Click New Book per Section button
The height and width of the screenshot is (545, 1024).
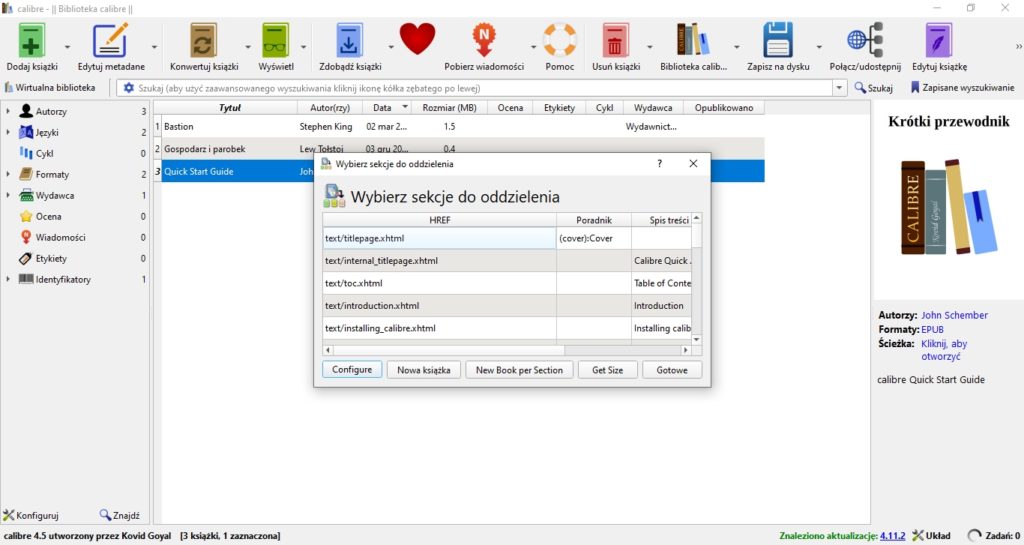[x=519, y=369]
